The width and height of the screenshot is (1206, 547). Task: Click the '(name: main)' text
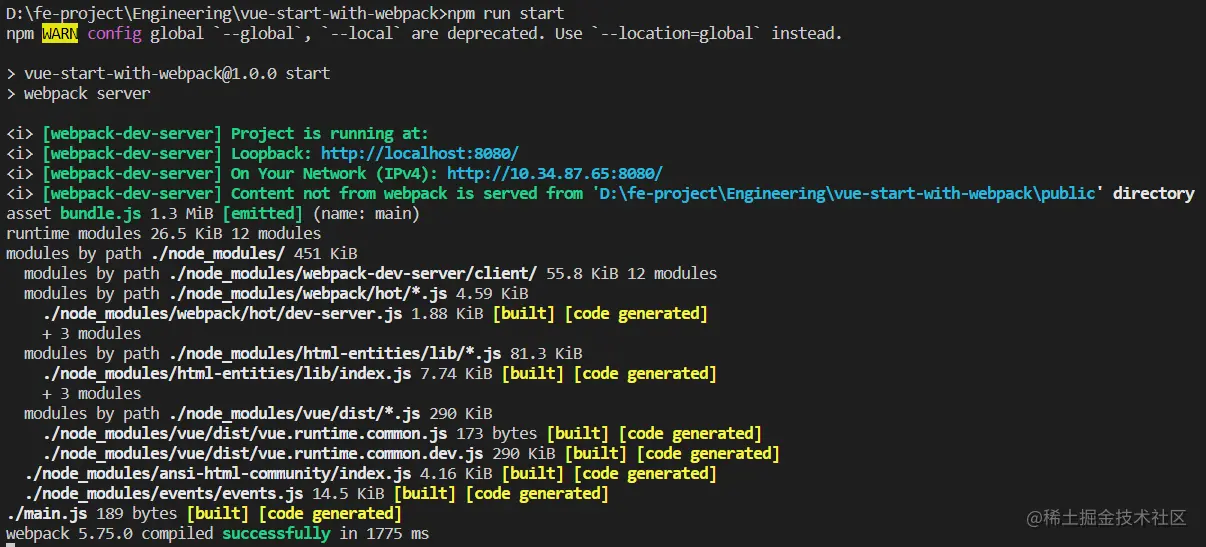click(x=366, y=213)
